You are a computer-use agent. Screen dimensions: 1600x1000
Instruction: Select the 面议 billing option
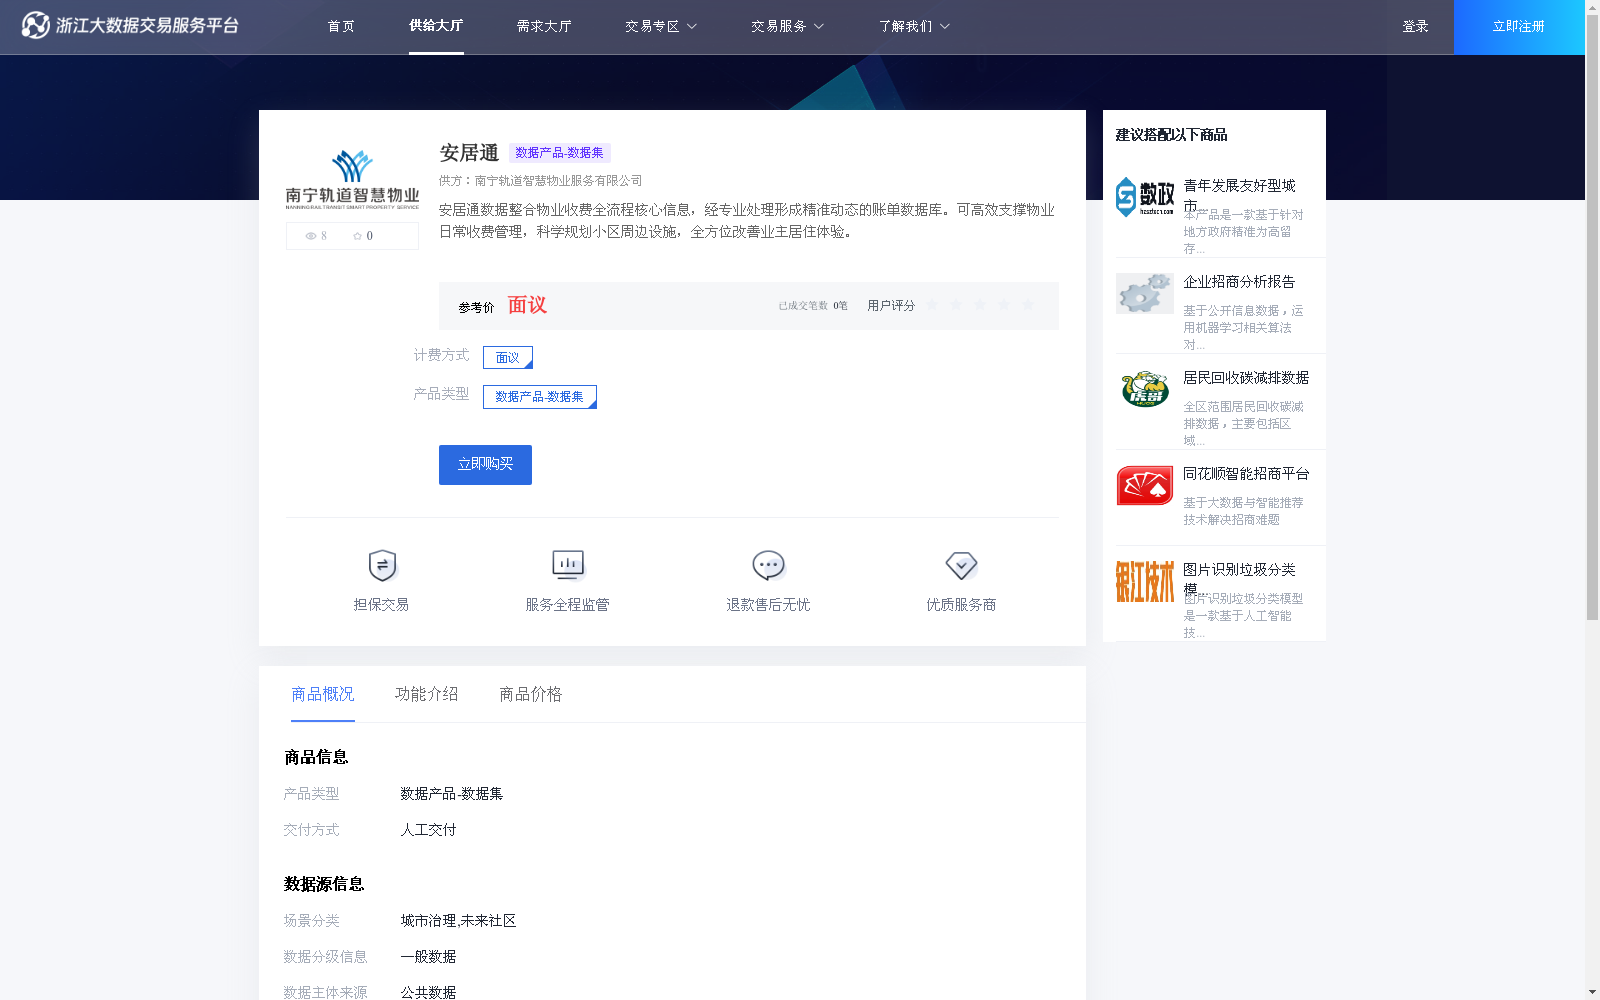508,357
